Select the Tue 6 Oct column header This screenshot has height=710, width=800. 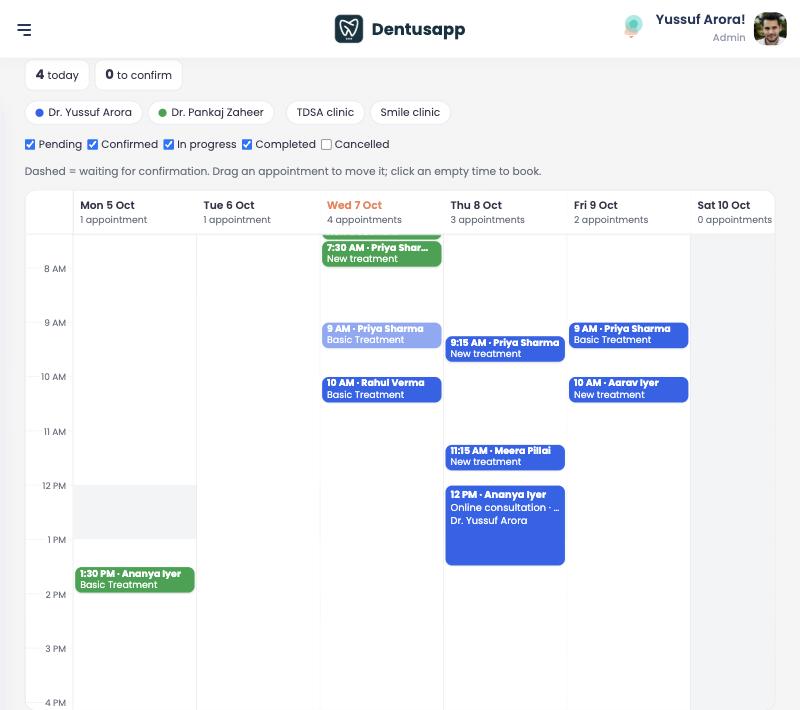pos(258,212)
